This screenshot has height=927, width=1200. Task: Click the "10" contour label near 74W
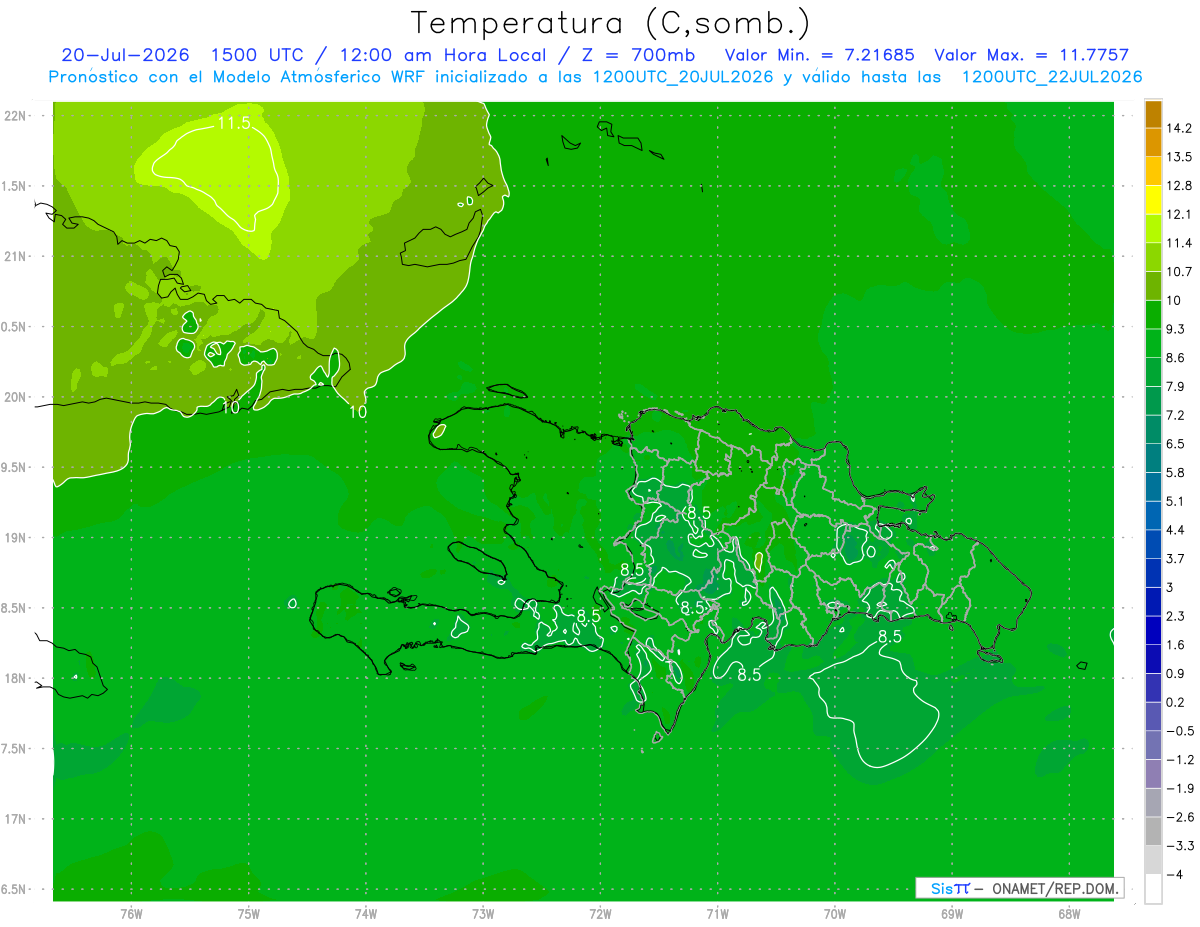[358, 411]
